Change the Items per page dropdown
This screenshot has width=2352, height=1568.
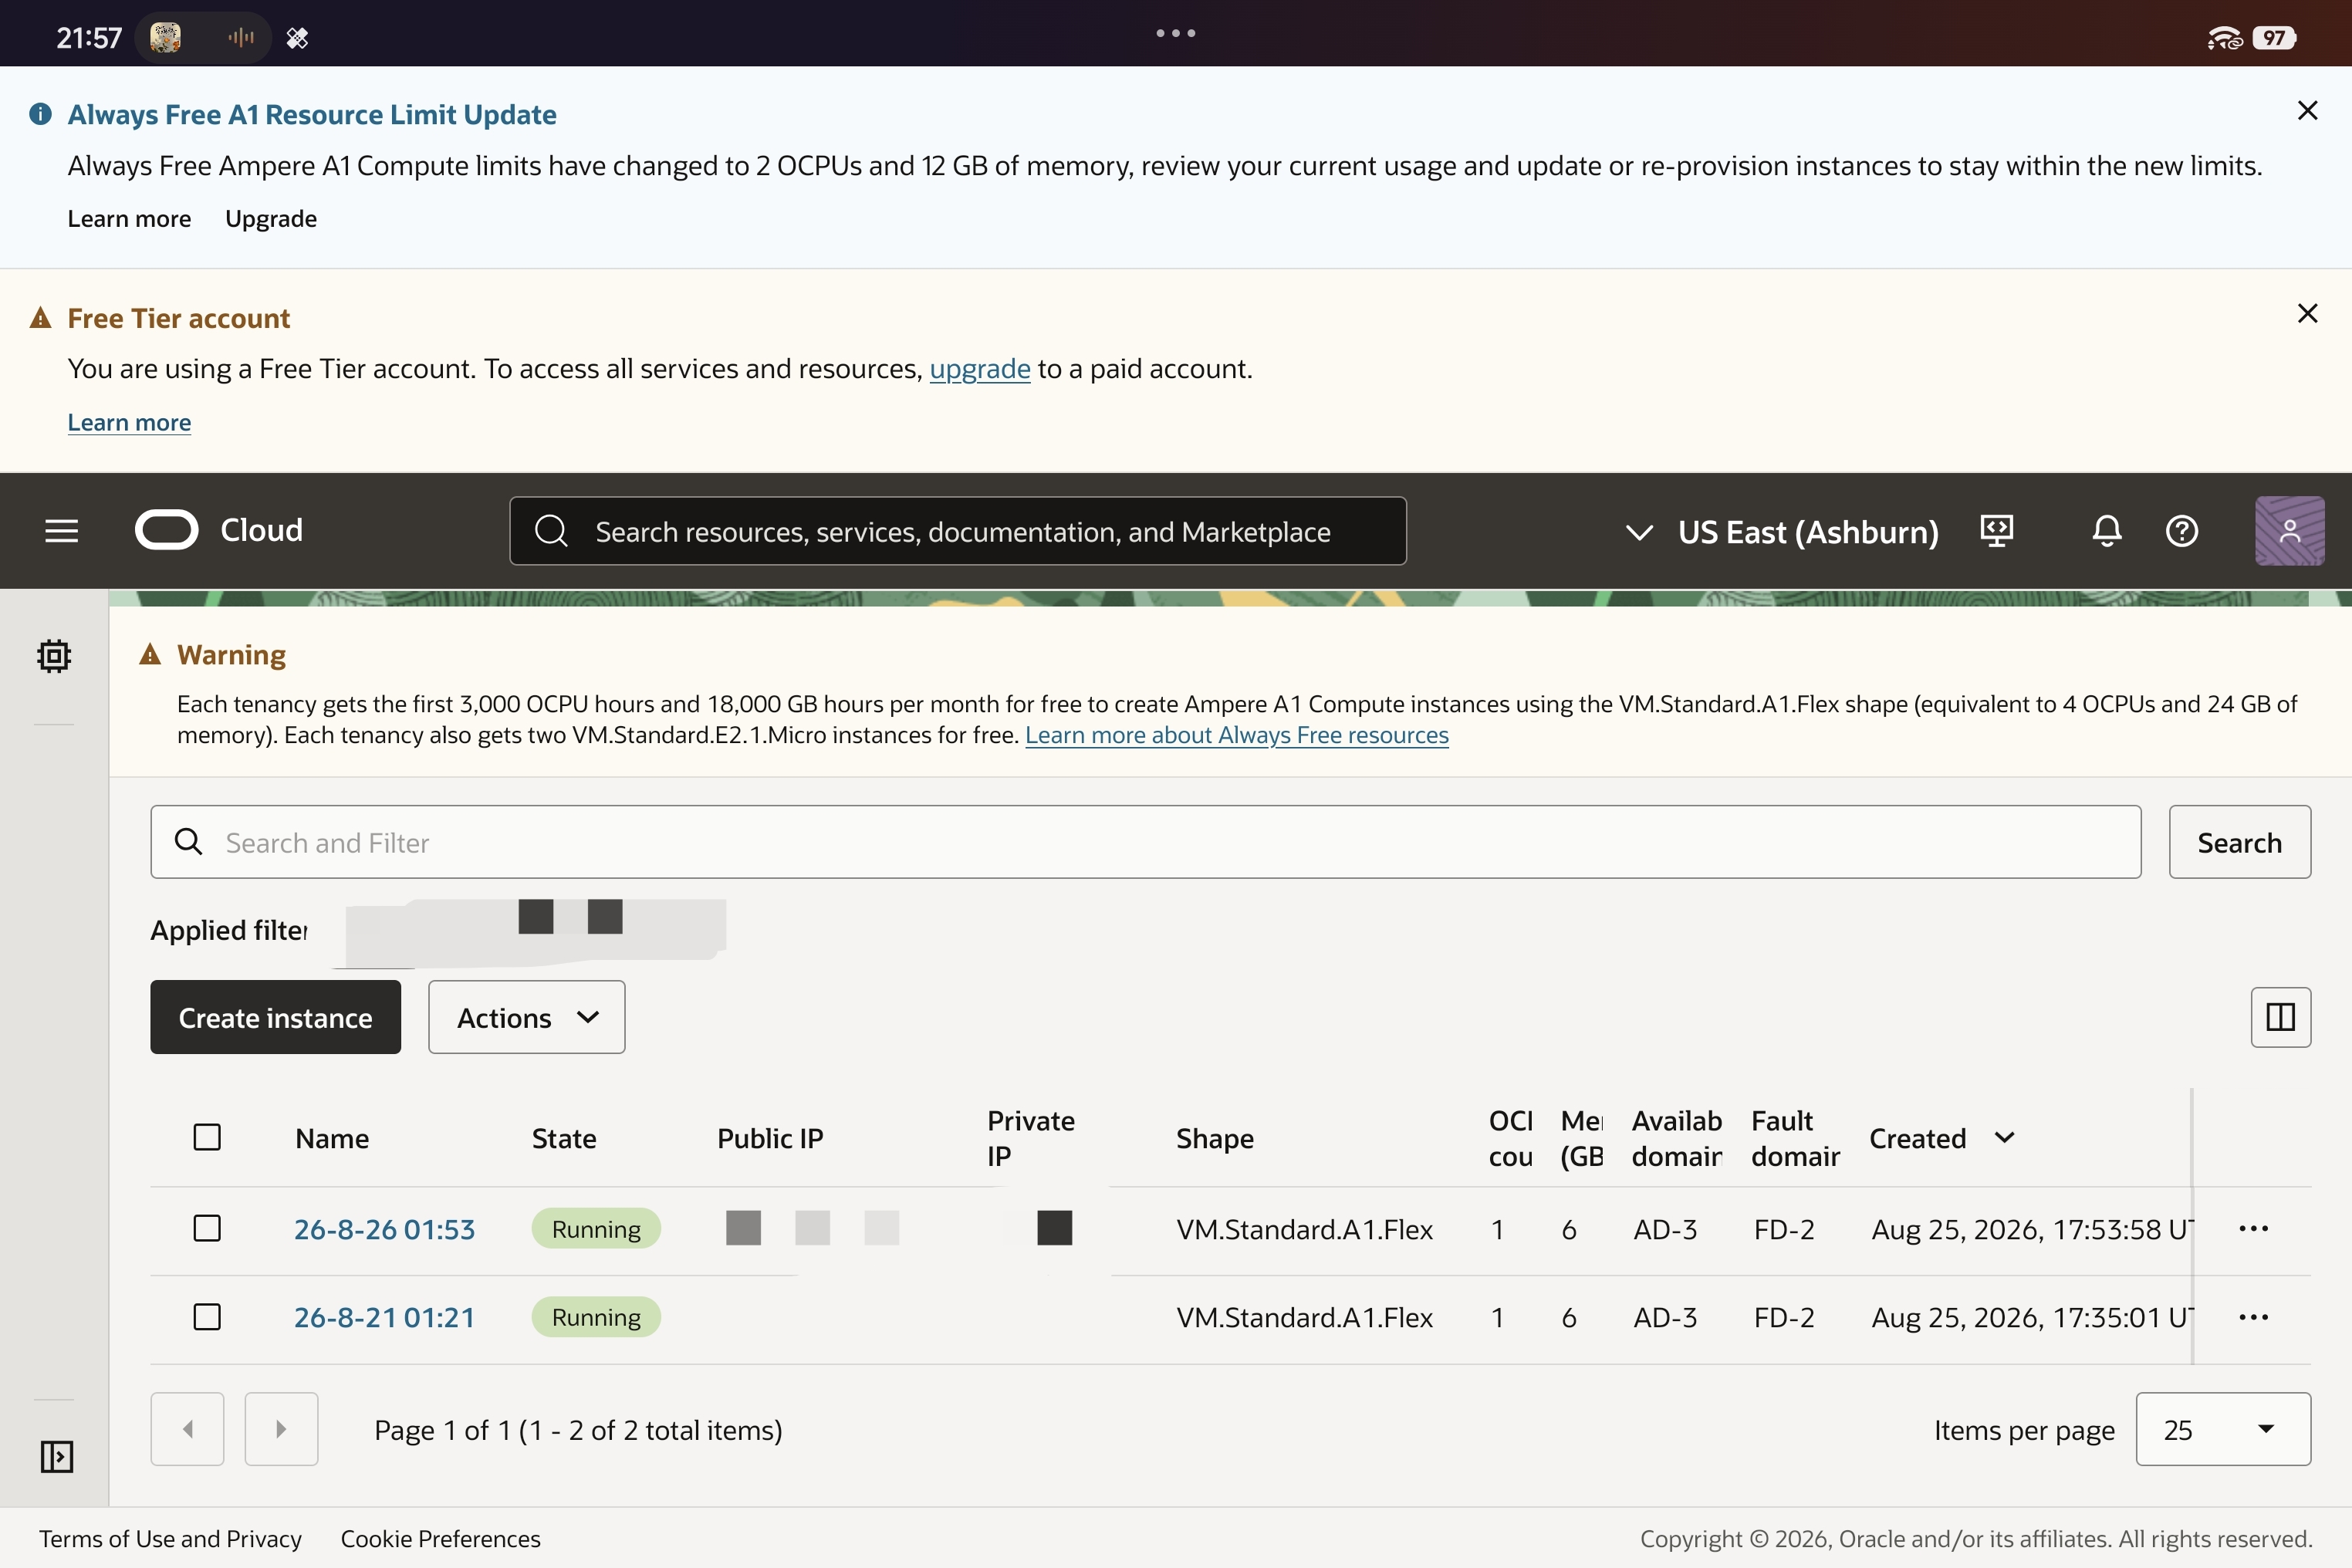click(x=2223, y=1429)
